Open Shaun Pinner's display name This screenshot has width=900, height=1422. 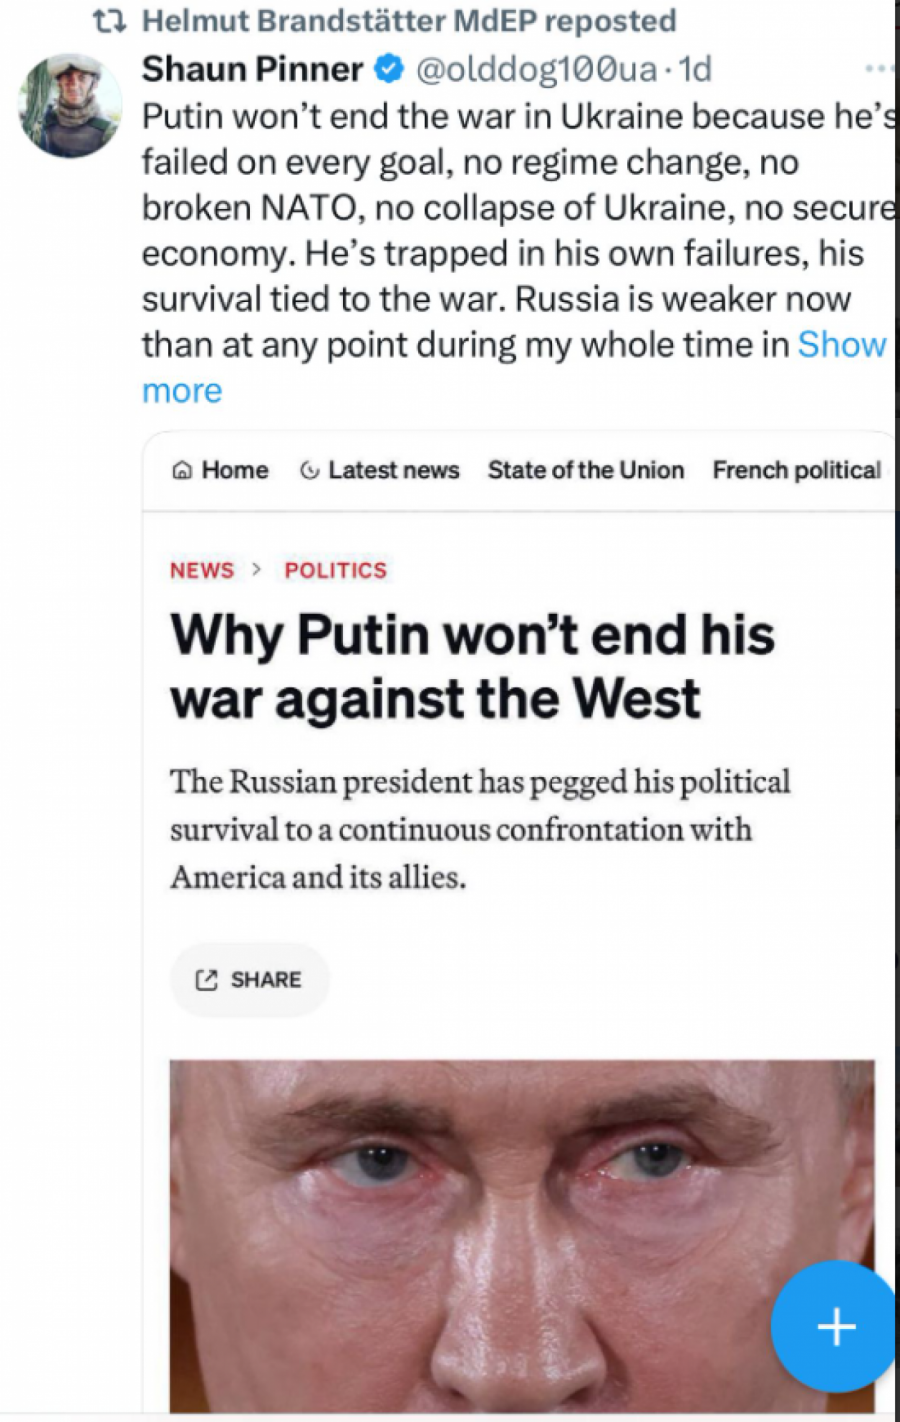click(x=252, y=69)
